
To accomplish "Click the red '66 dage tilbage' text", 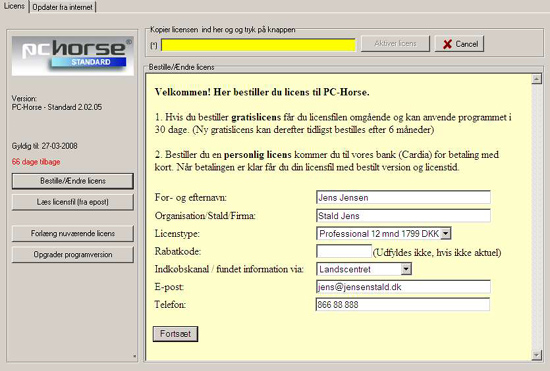I will [x=36, y=162].
